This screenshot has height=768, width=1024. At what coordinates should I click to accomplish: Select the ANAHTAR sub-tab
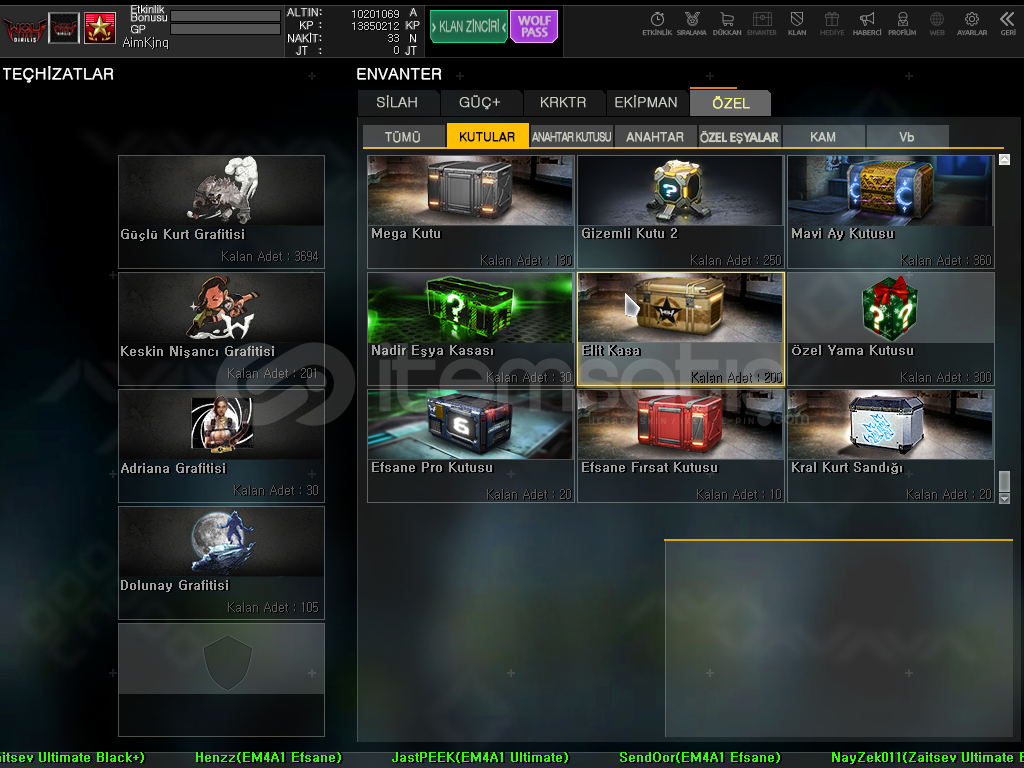point(655,136)
